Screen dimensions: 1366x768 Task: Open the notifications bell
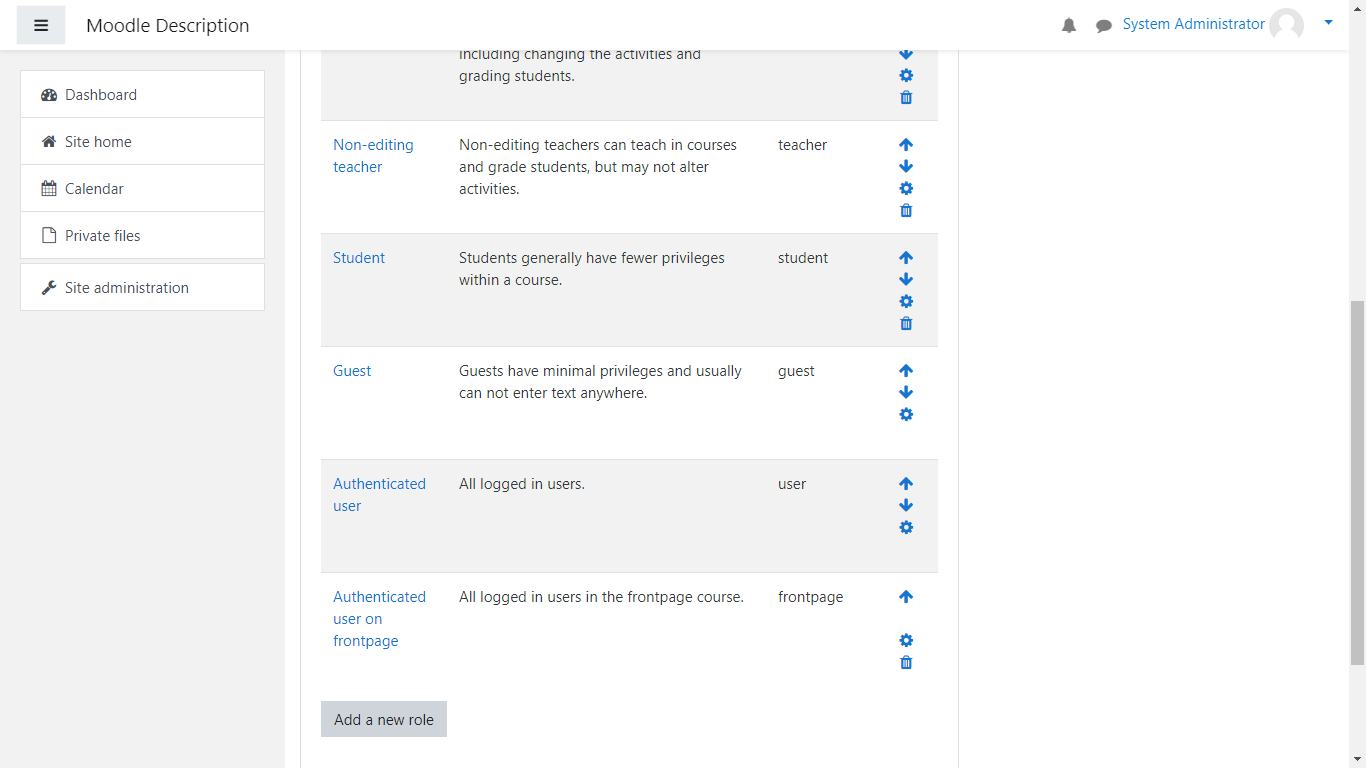[1069, 26]
